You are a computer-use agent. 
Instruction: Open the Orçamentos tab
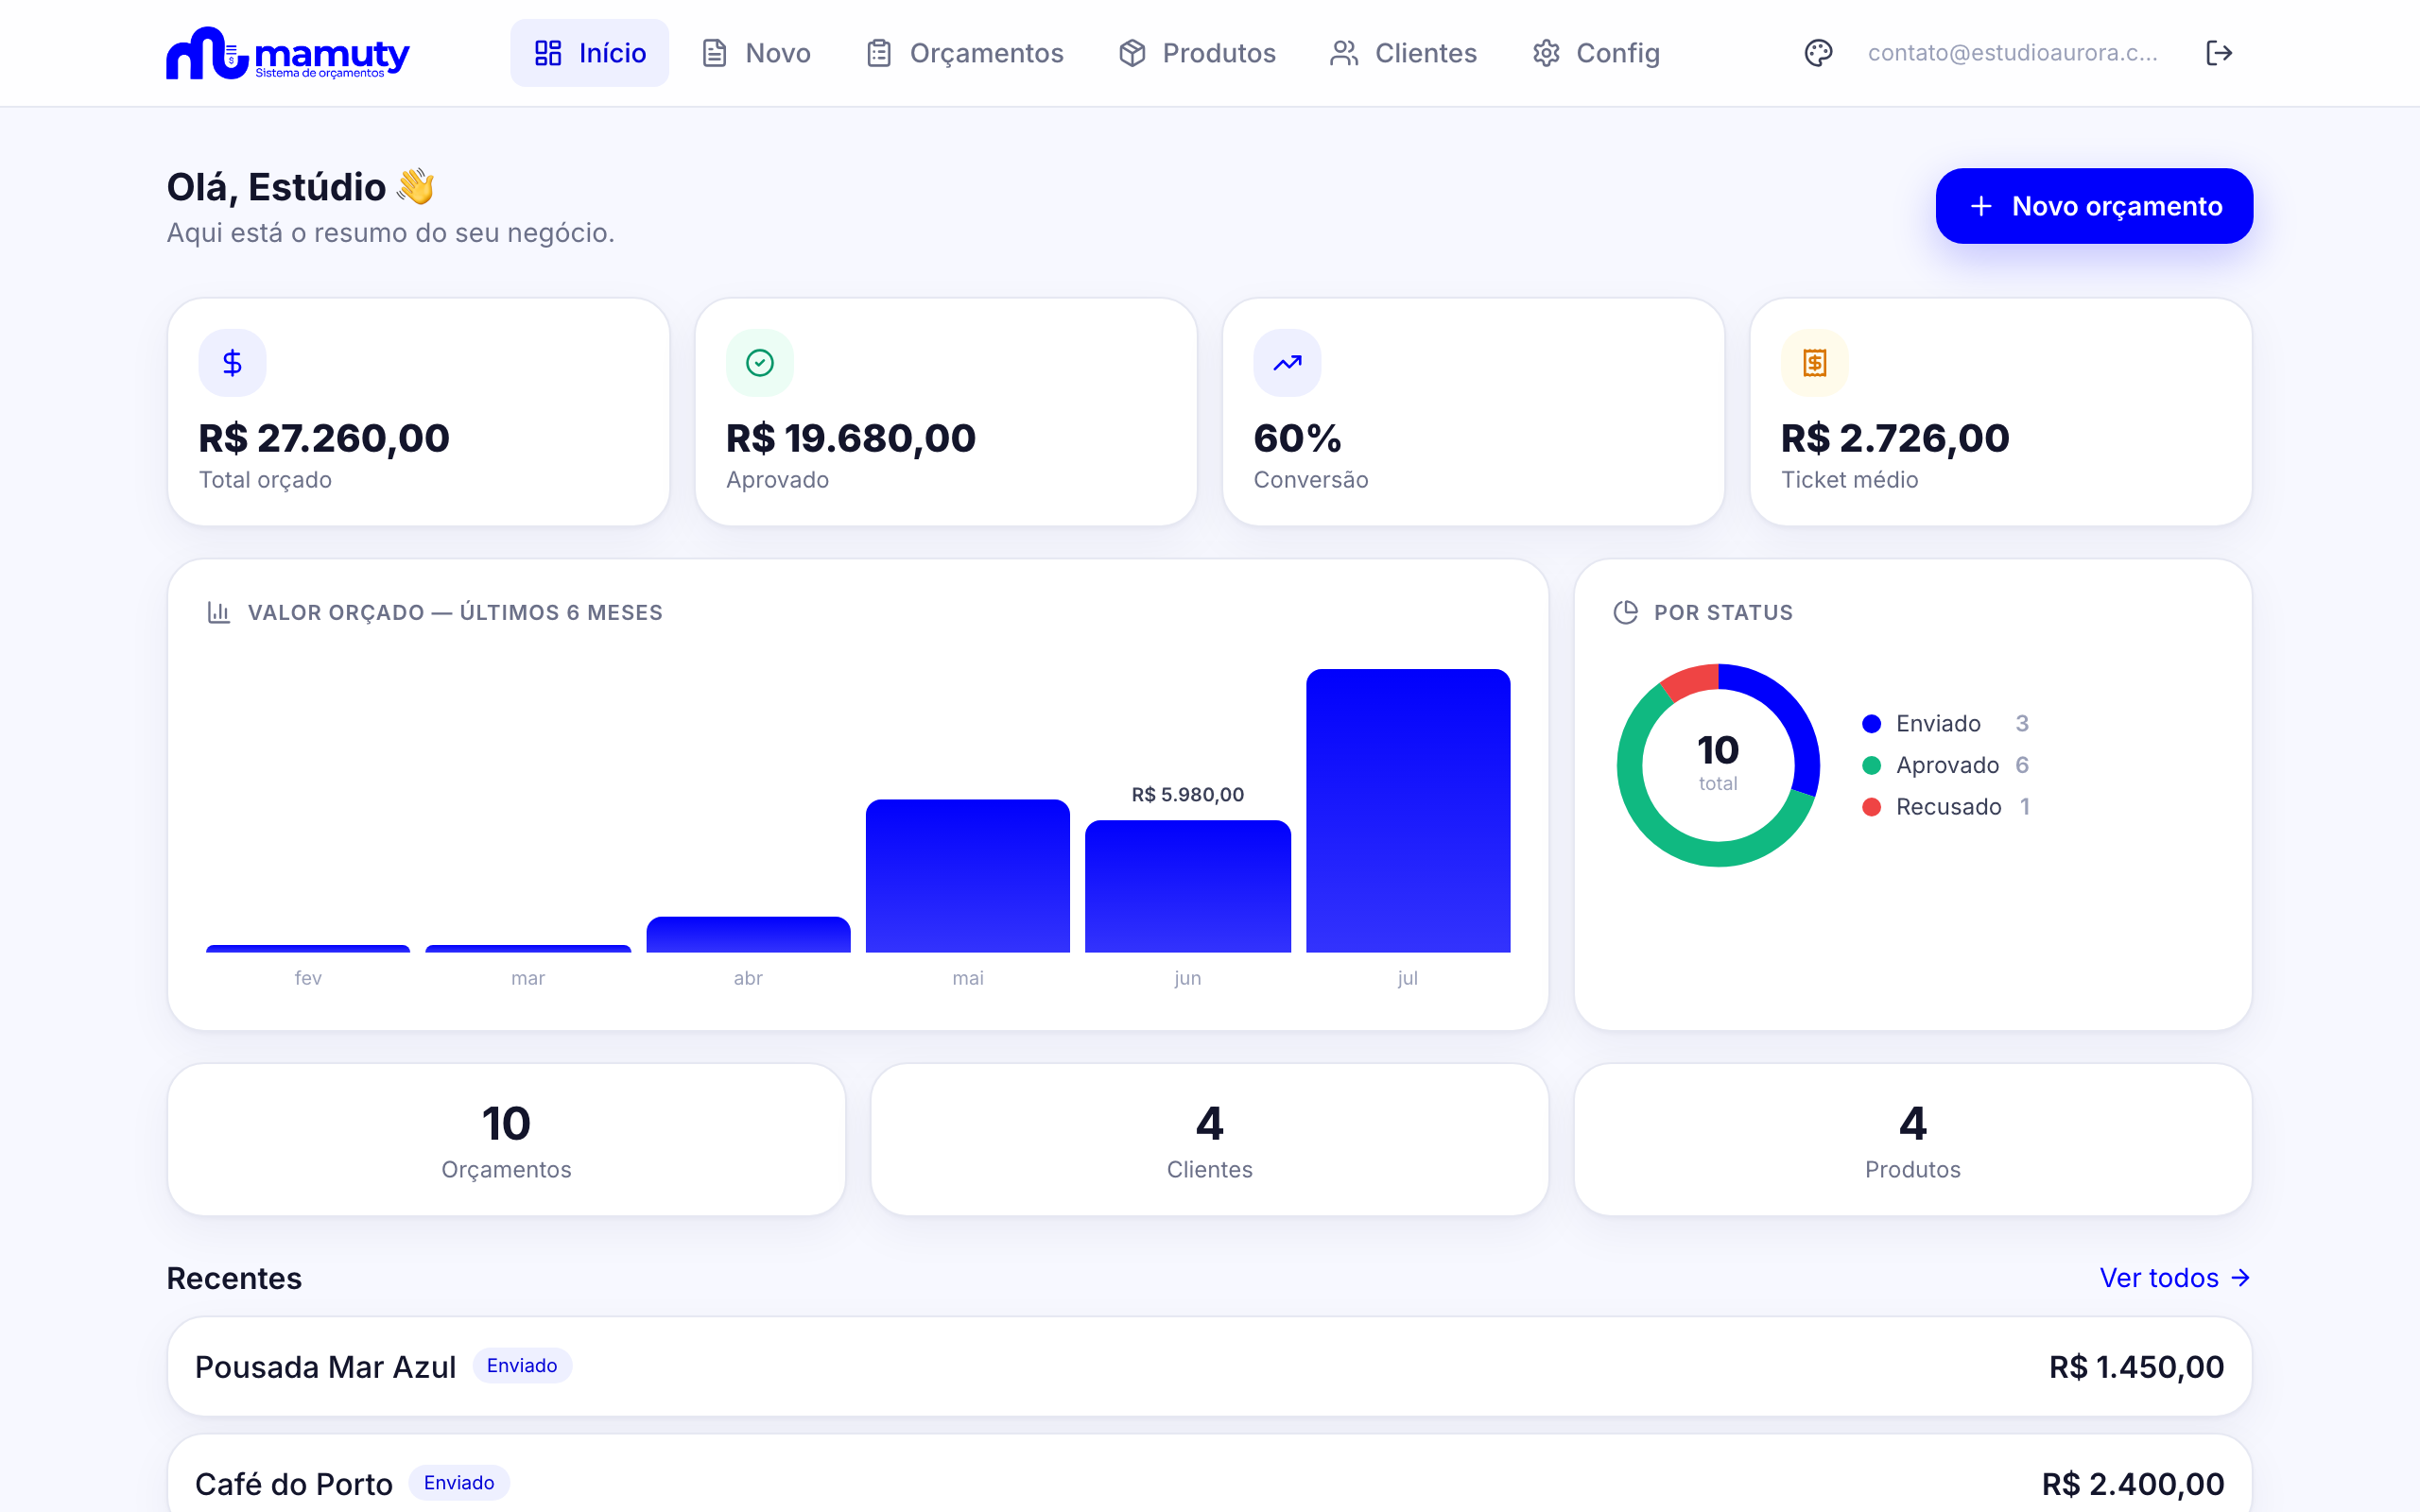964,53
